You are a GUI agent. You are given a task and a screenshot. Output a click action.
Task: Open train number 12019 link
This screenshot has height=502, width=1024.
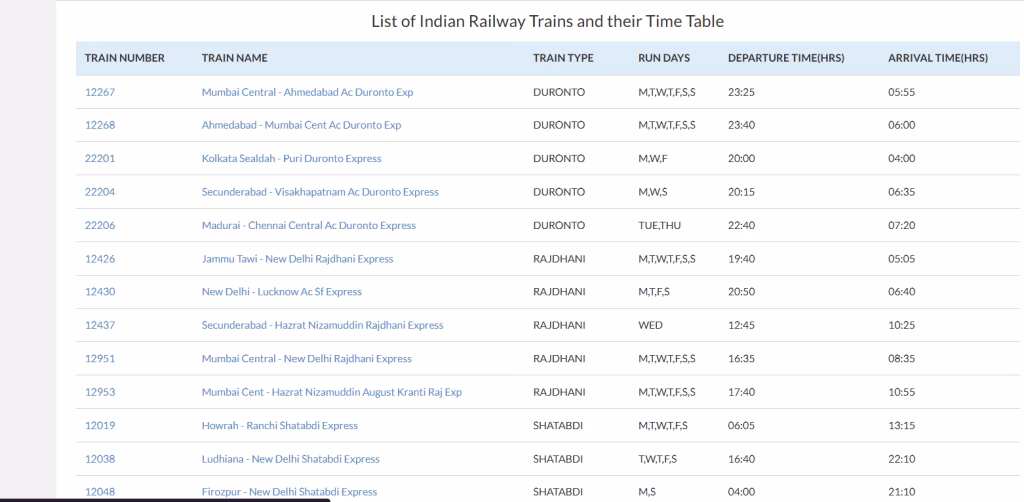pos(100,426)
